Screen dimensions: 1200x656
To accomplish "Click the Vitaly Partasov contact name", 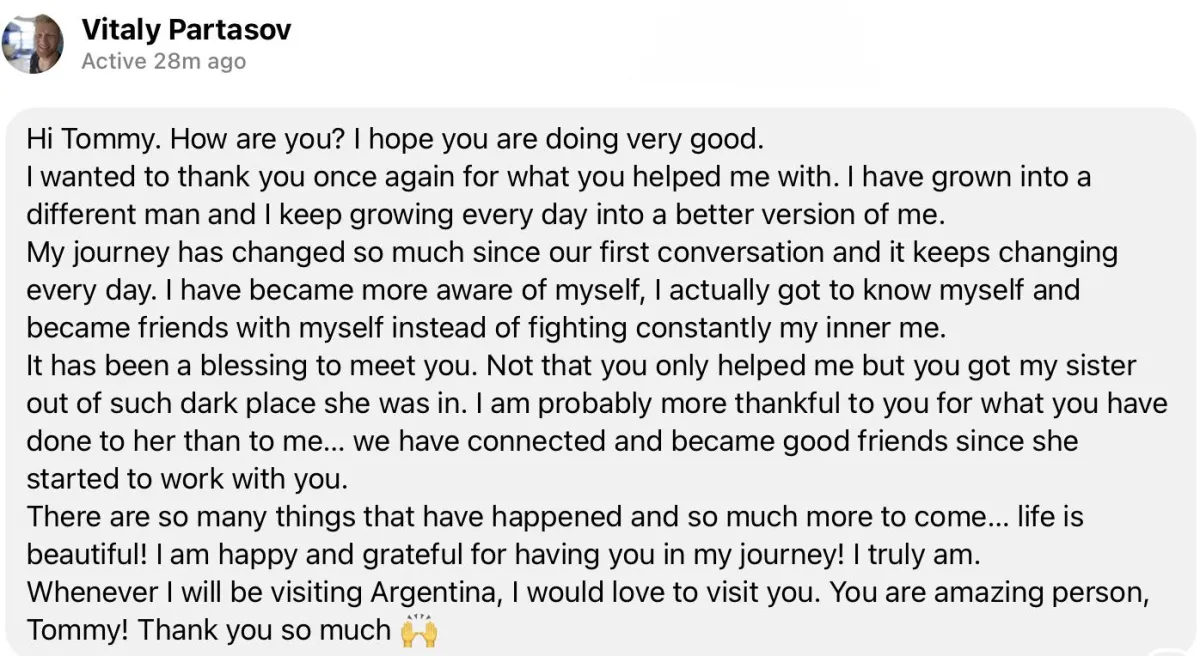I will pos(186,29).
